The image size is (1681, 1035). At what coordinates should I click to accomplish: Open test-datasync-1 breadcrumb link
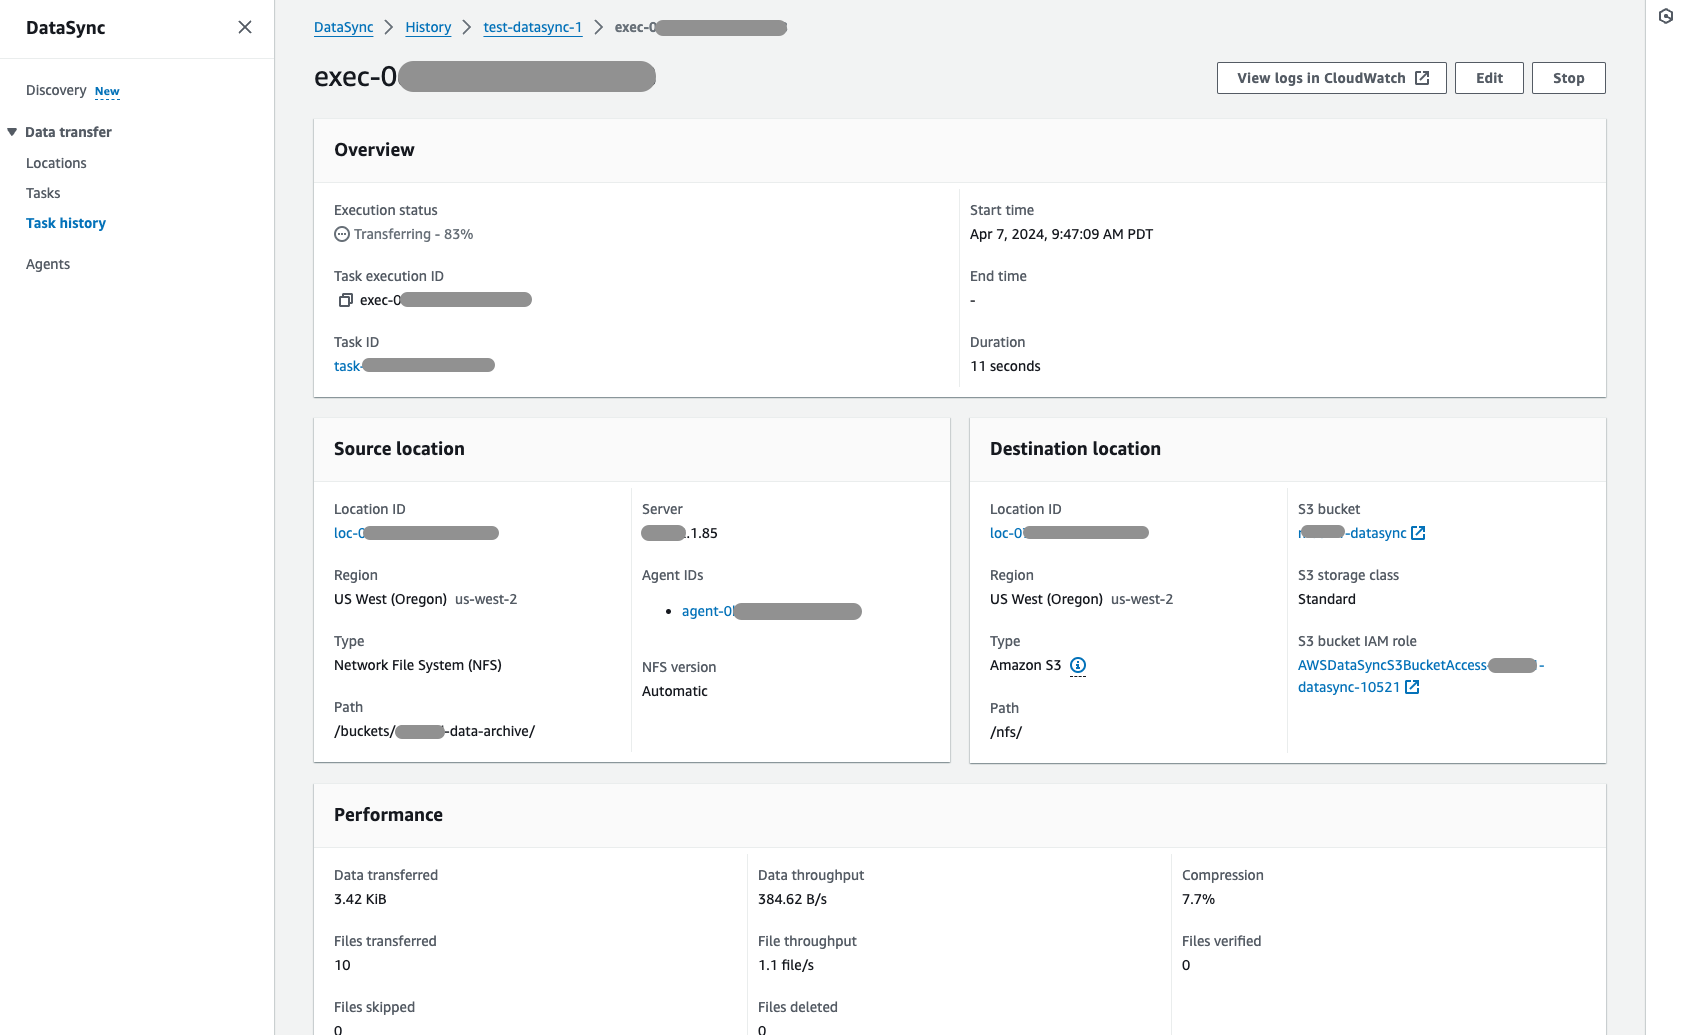532,27
